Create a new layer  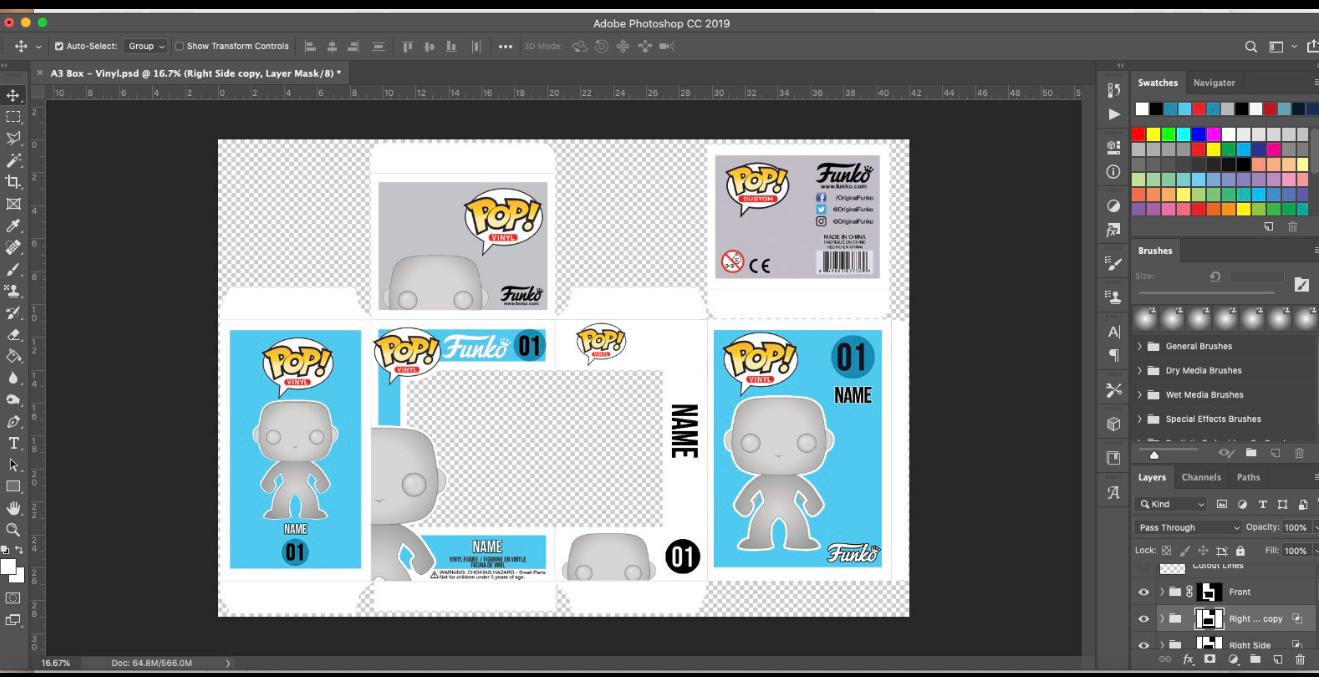pos(1278,659)
